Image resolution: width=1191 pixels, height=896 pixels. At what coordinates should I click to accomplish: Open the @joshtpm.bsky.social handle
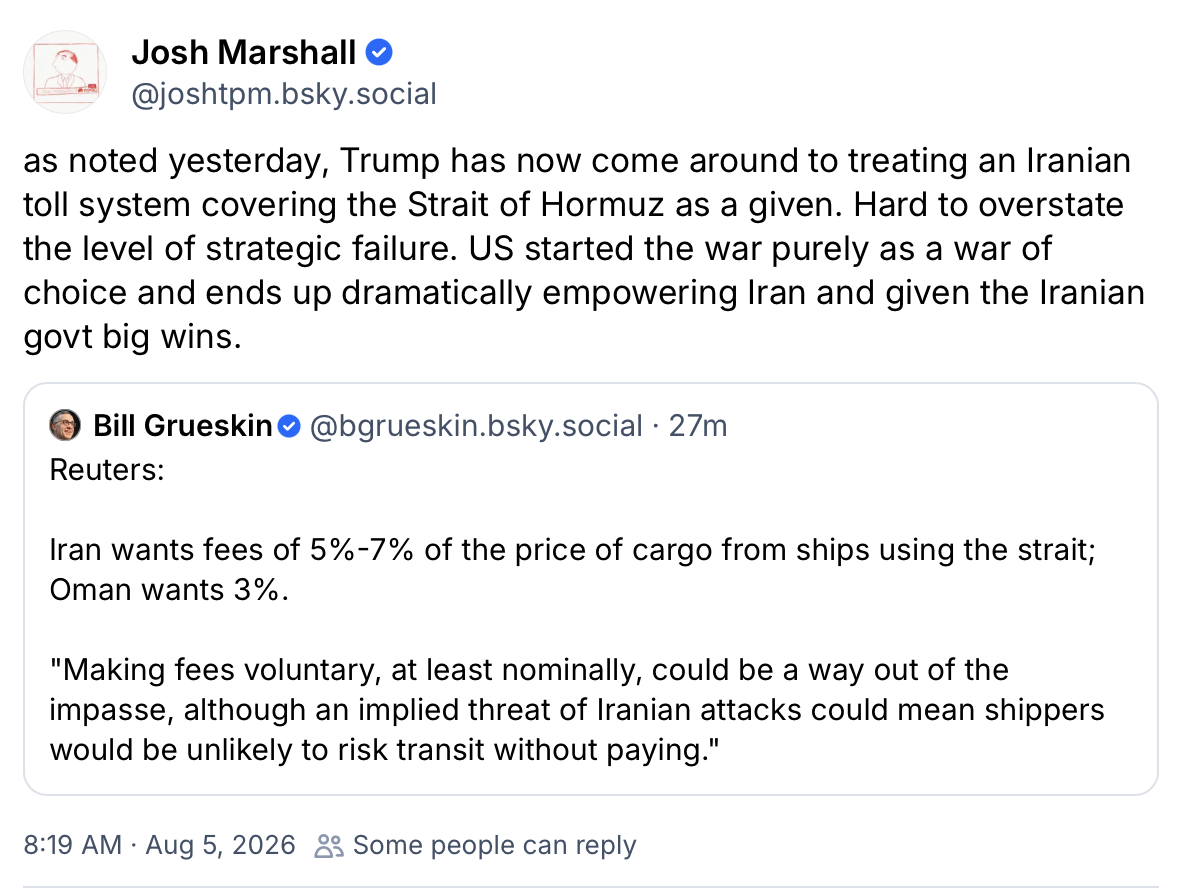(284, 94)
